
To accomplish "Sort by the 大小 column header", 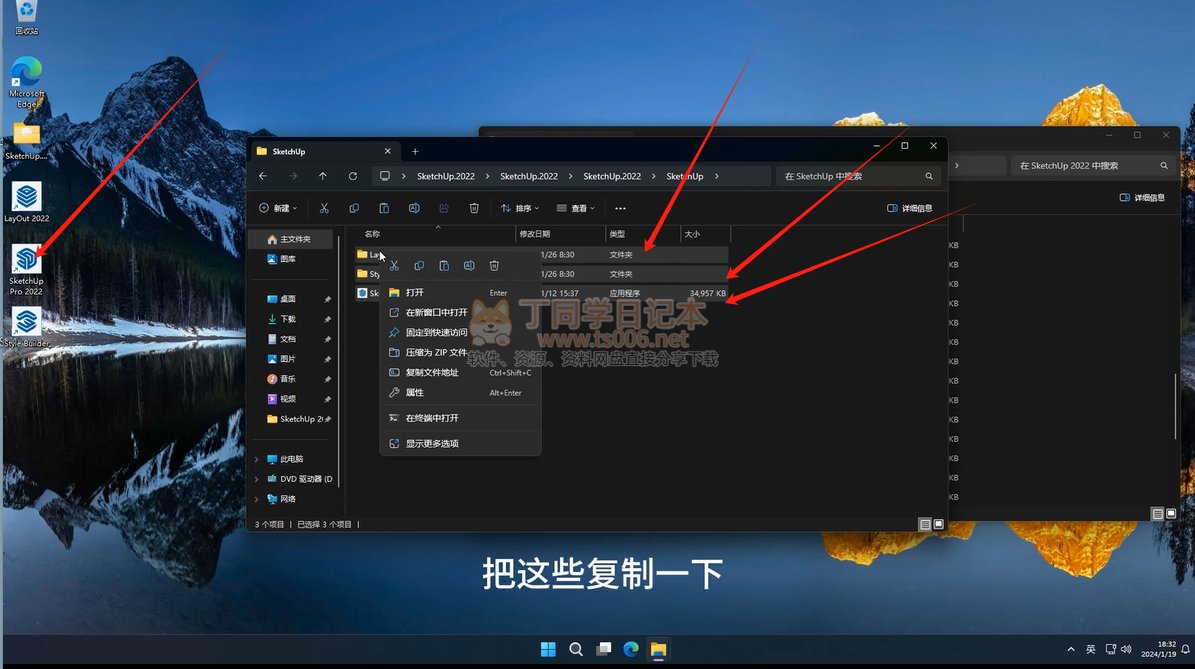I will pos(706,234).
